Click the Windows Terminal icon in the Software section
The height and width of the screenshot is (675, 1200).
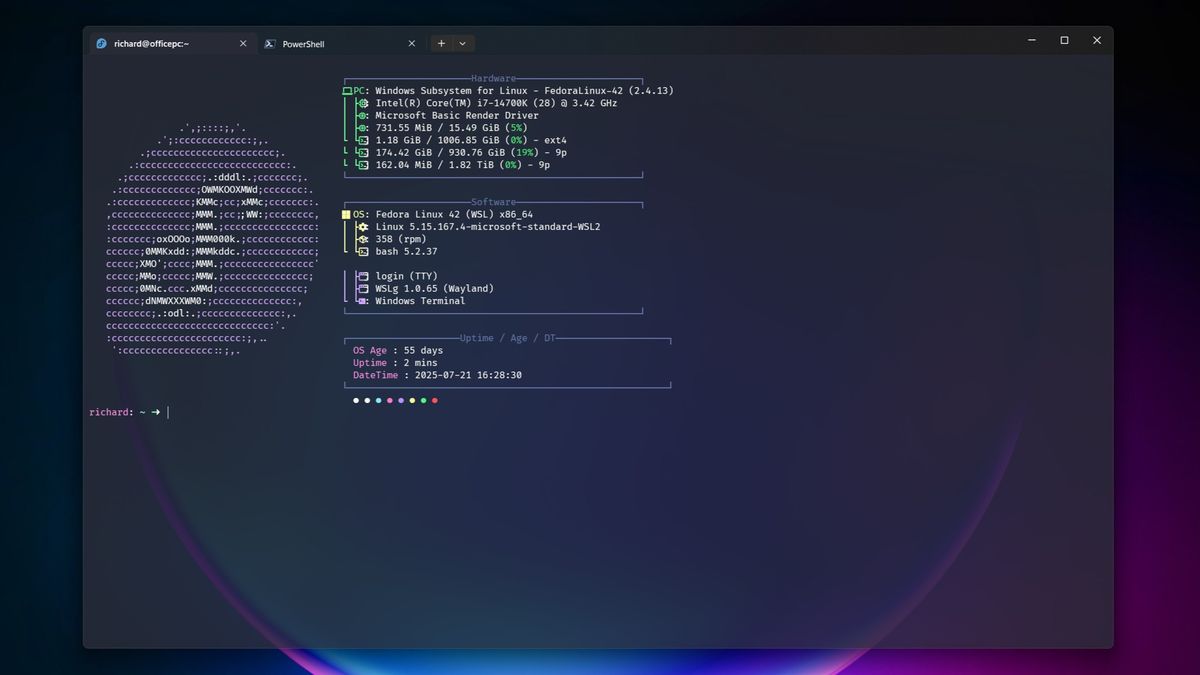pyautogui.click(x=362, y=300)
